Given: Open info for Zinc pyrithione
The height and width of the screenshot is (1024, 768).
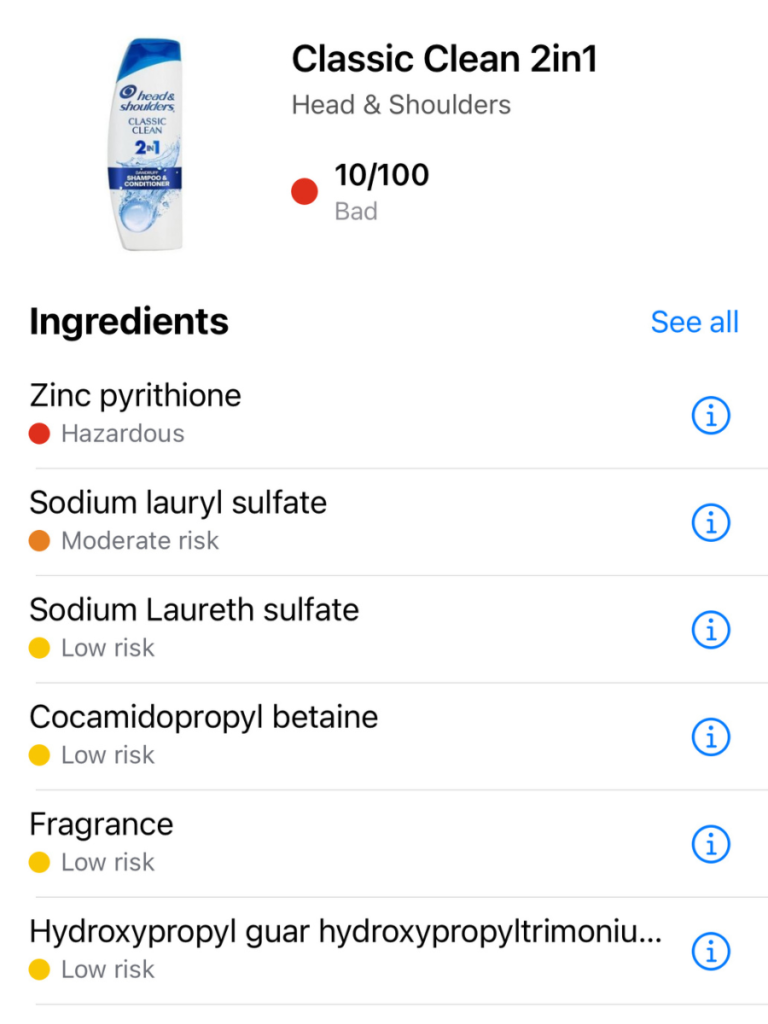Looking at the screenshot, I should point(711,415).
